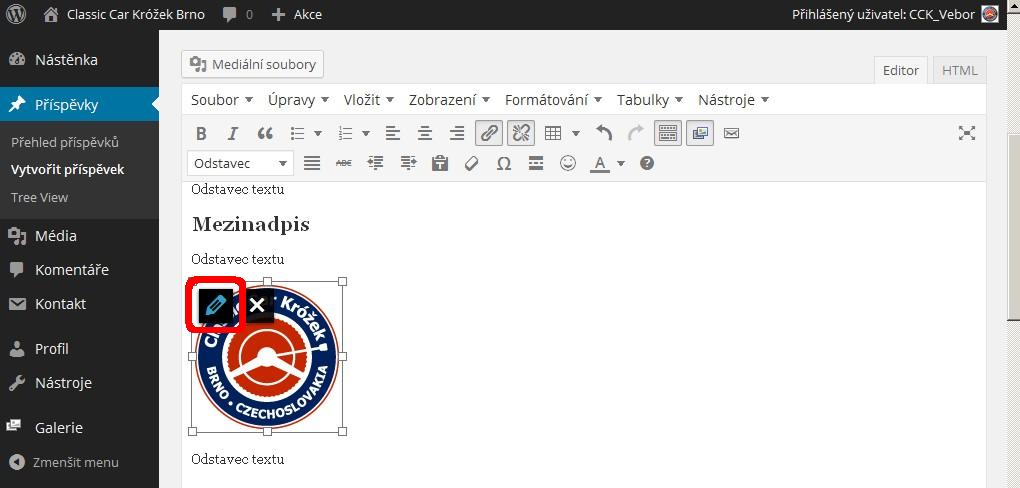Toggle italic formatting
The image size is (1020, 488).
click(233, 133)
